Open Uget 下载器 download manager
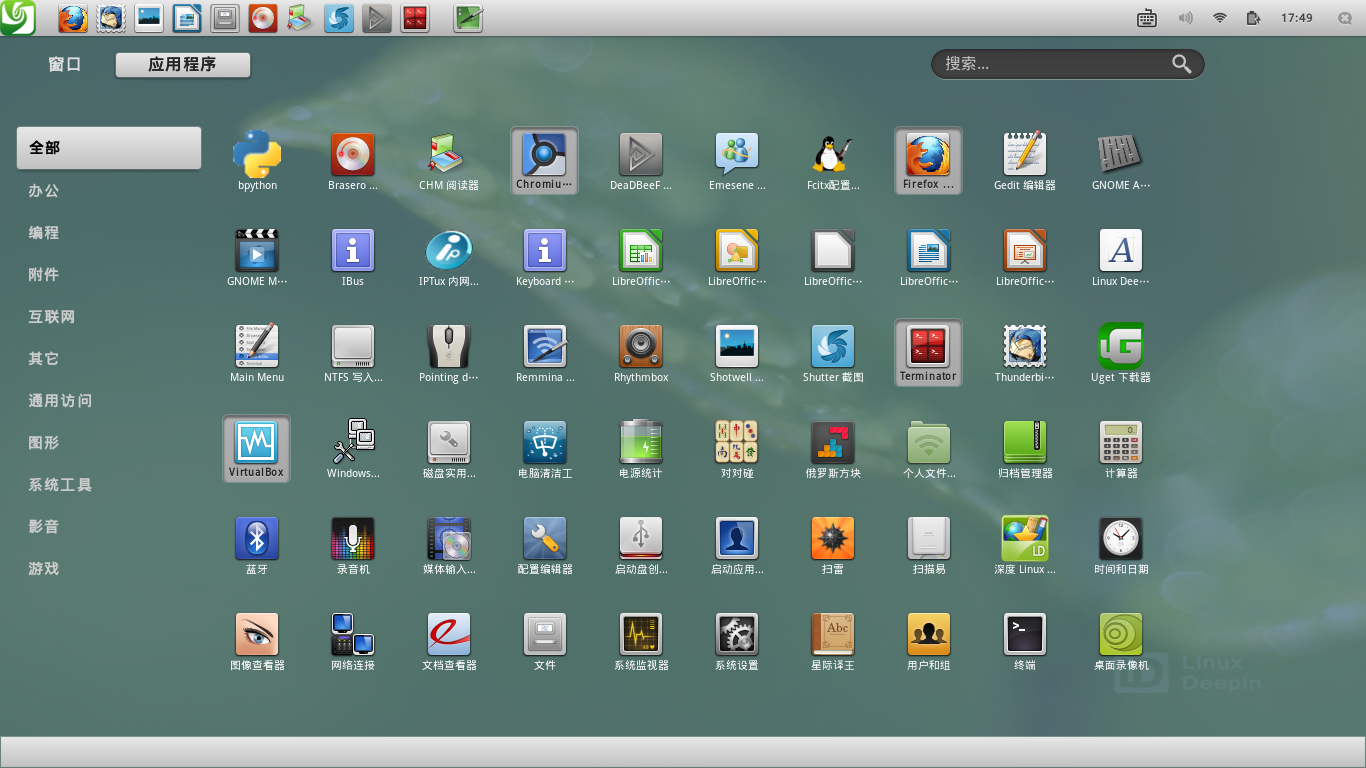This screenshot has width=1366, height=768. pos(1121,354)
